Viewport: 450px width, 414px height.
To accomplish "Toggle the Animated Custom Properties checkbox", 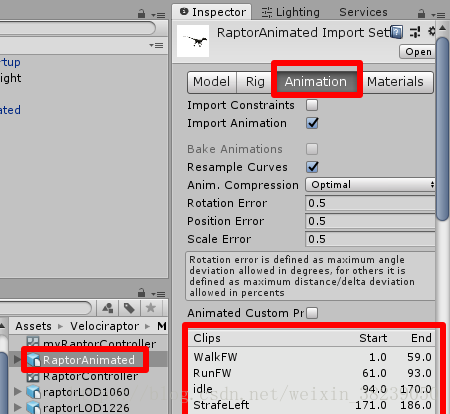I will (312, 313).
